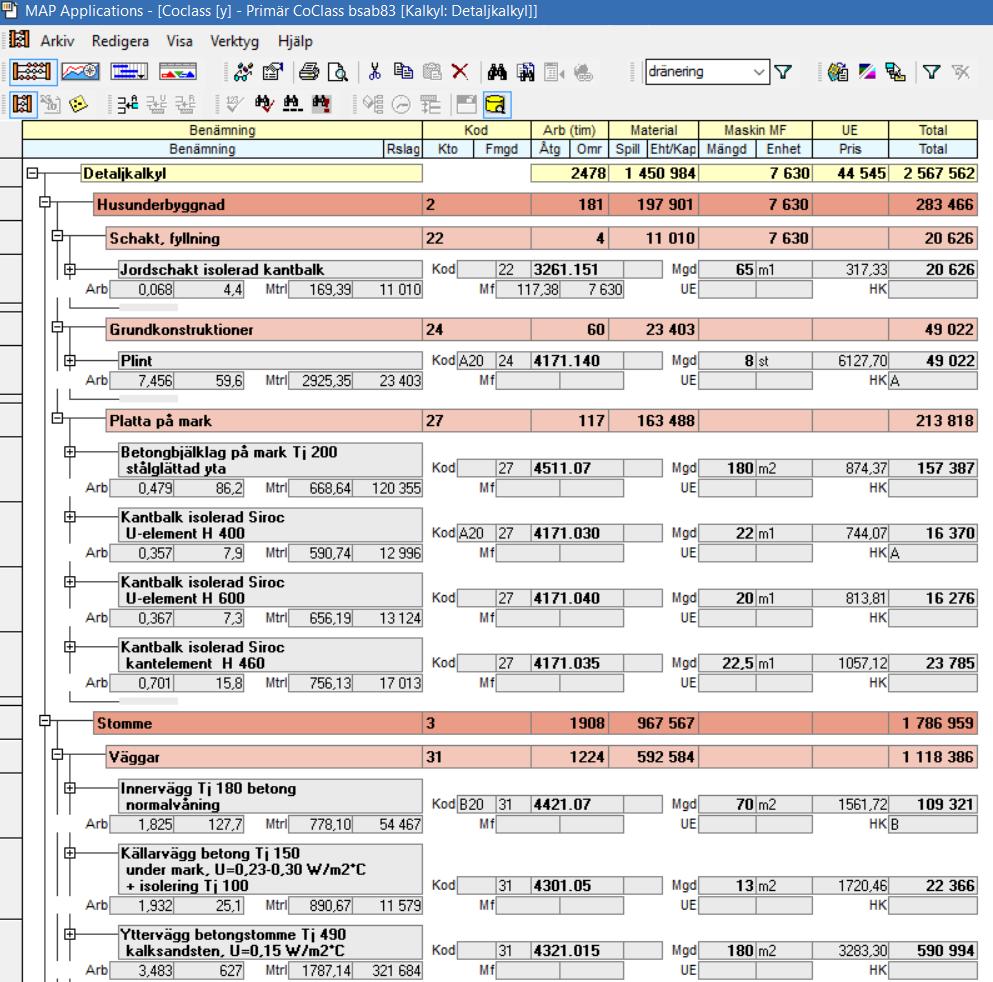Click the Detaljkalkyl total 2 567 562

click(x=933, y=173)
